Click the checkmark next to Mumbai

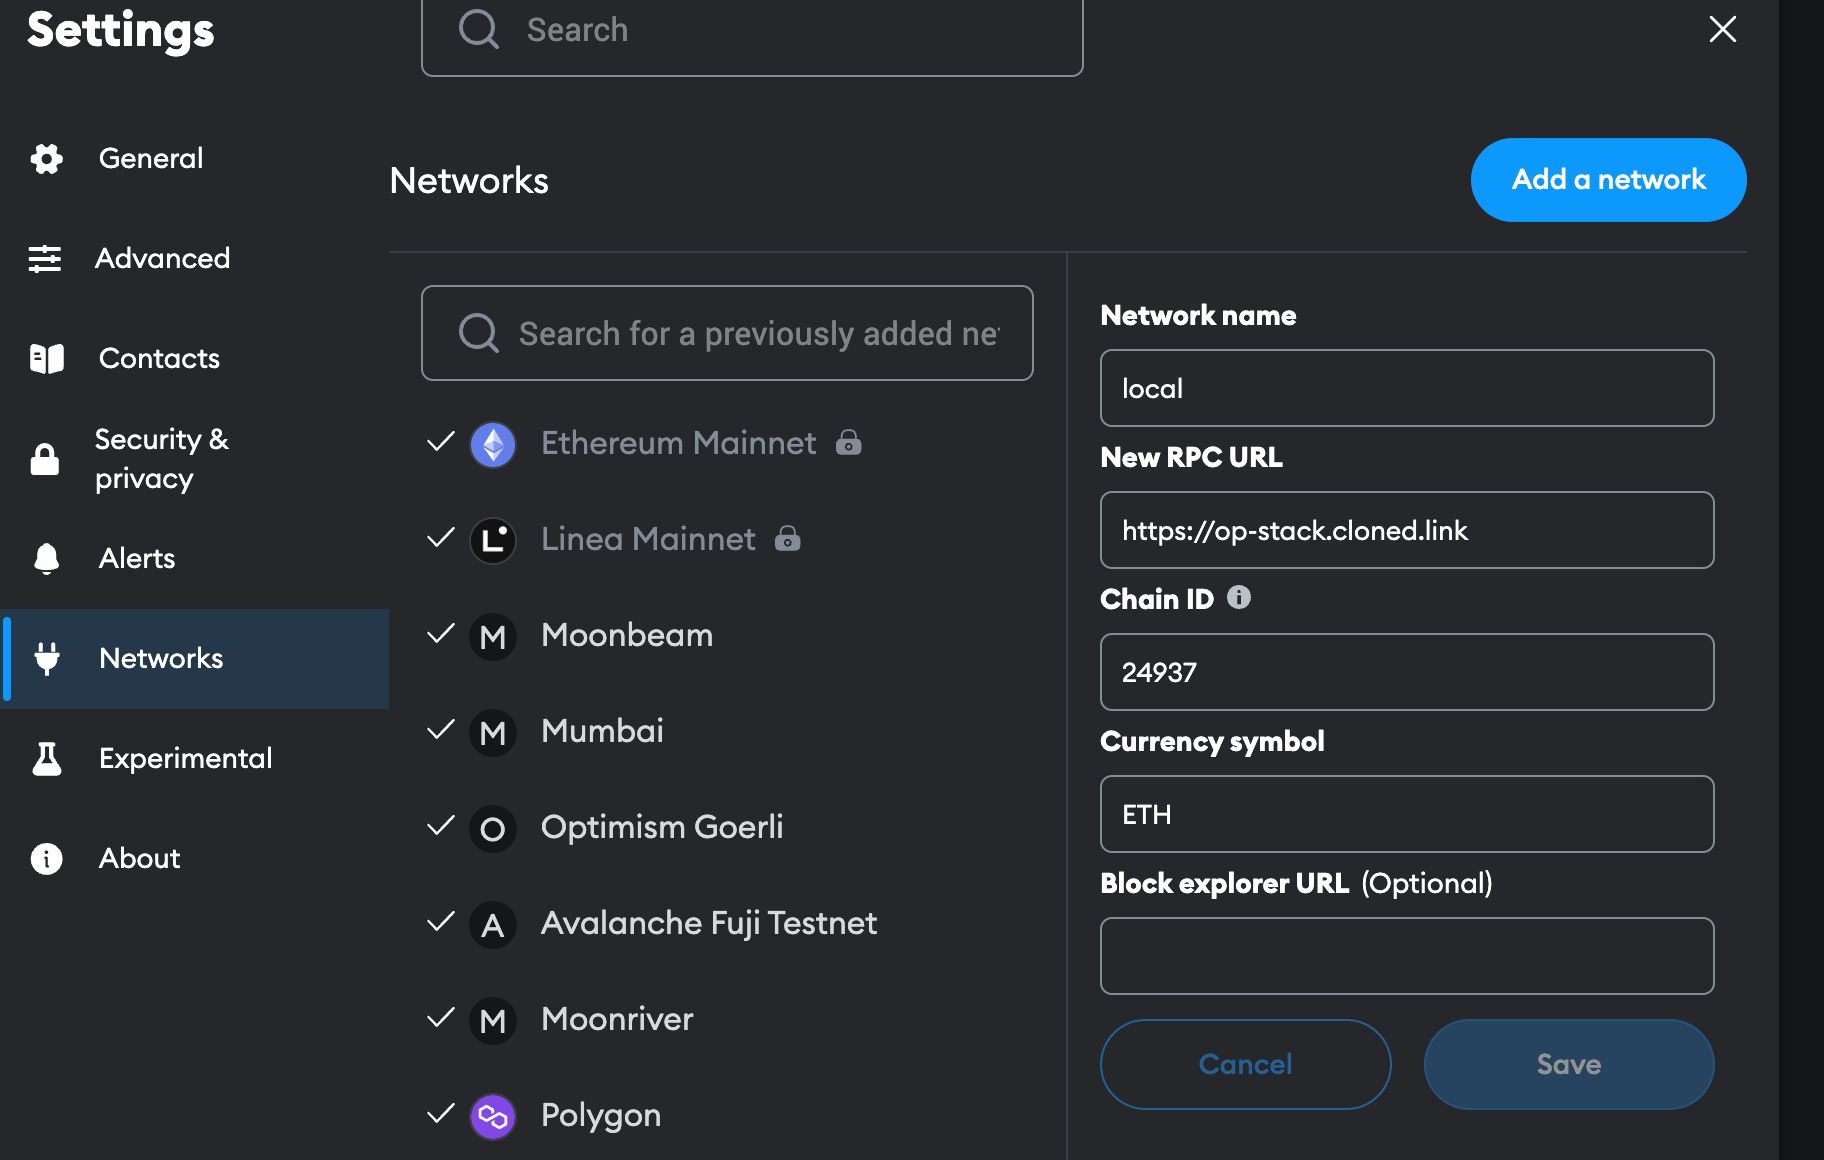[441, 729]
